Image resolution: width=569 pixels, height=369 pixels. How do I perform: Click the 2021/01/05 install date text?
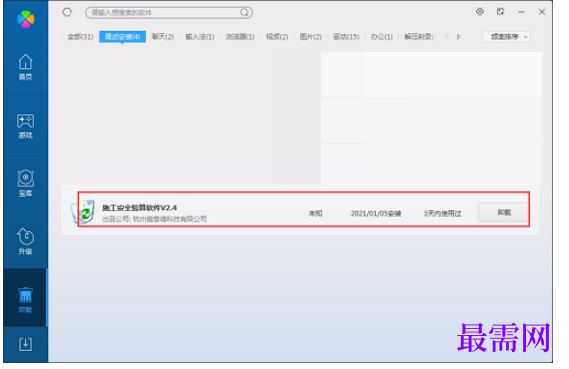click(x=376, y=213)
